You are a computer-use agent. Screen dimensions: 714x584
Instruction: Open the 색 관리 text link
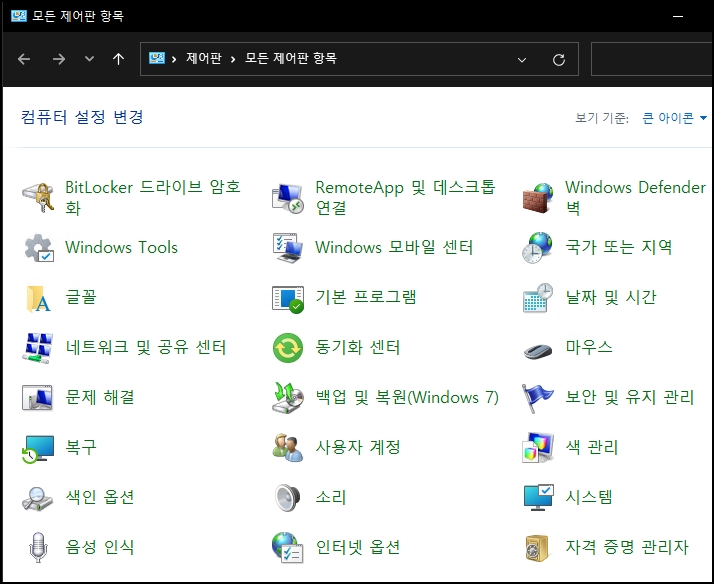592,447
